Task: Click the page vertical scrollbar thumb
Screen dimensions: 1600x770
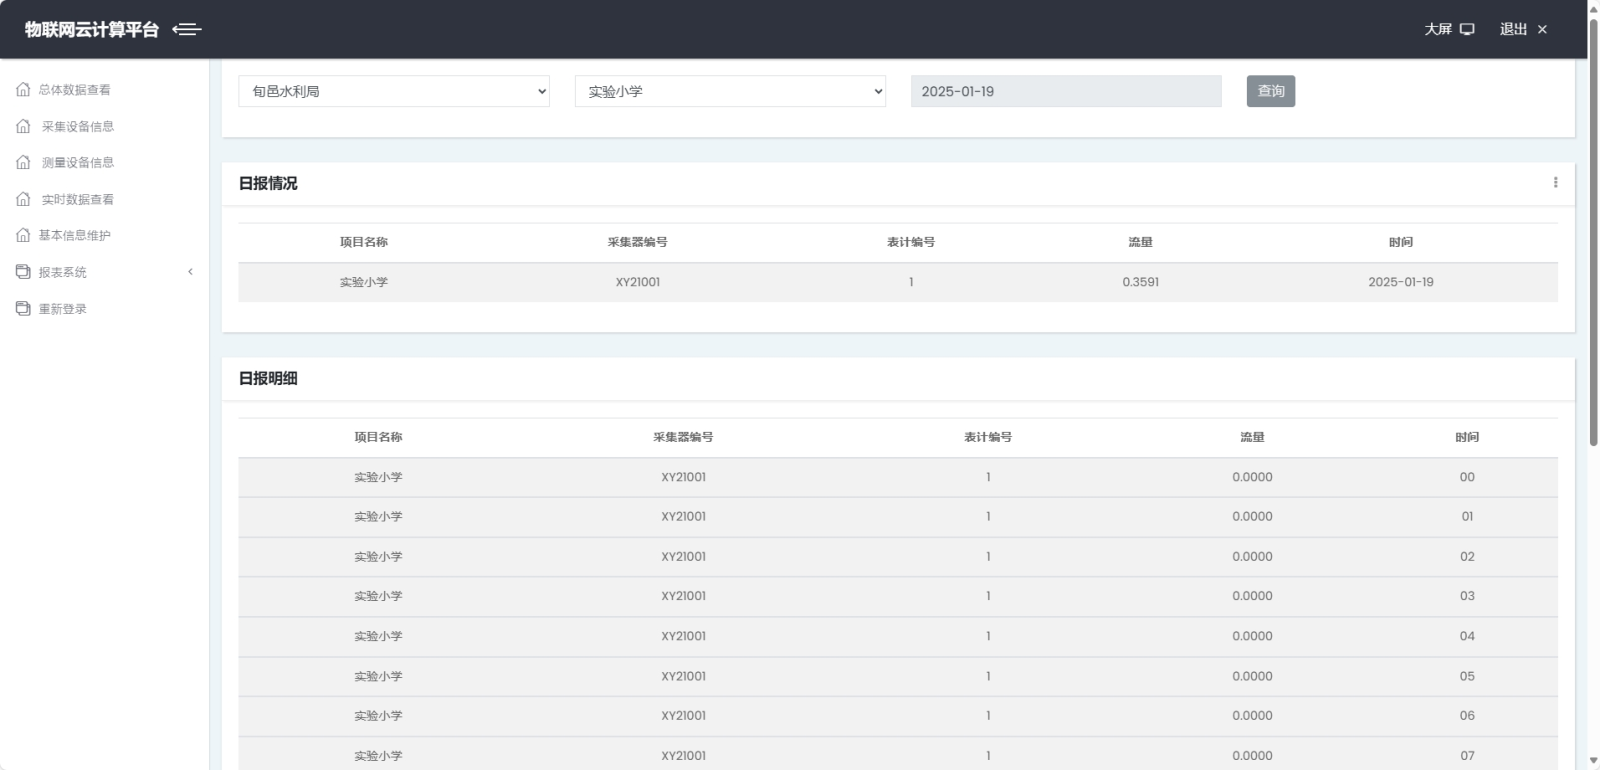Action: 1593,230
